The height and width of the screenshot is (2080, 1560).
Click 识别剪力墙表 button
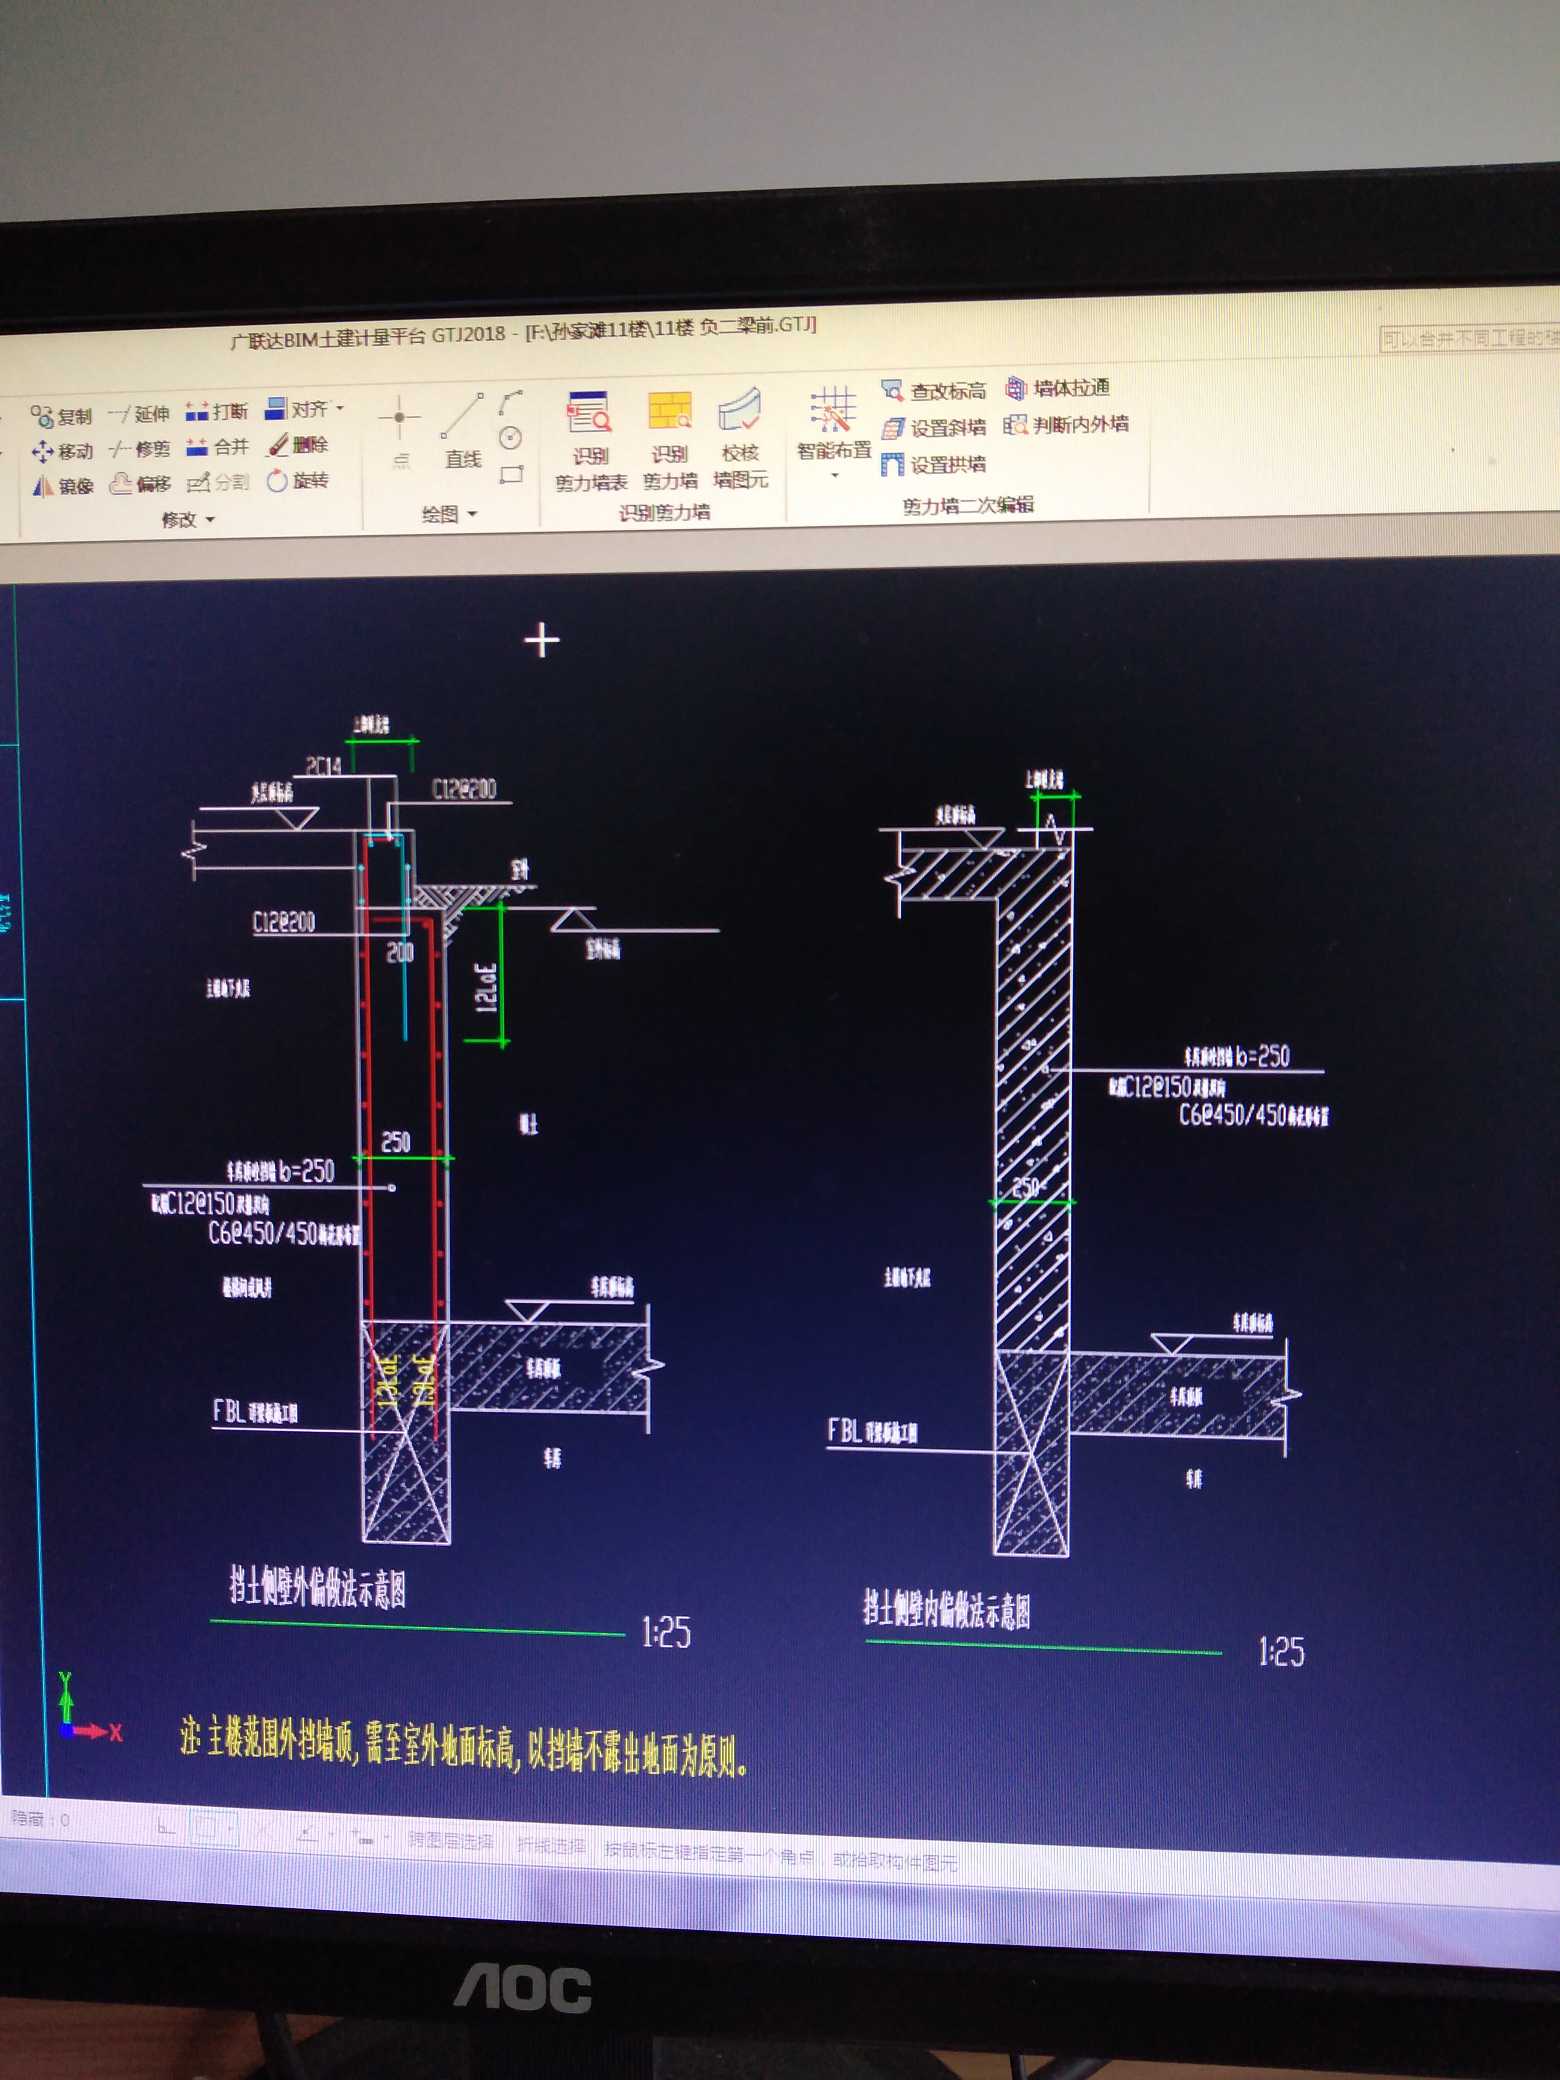590,441
